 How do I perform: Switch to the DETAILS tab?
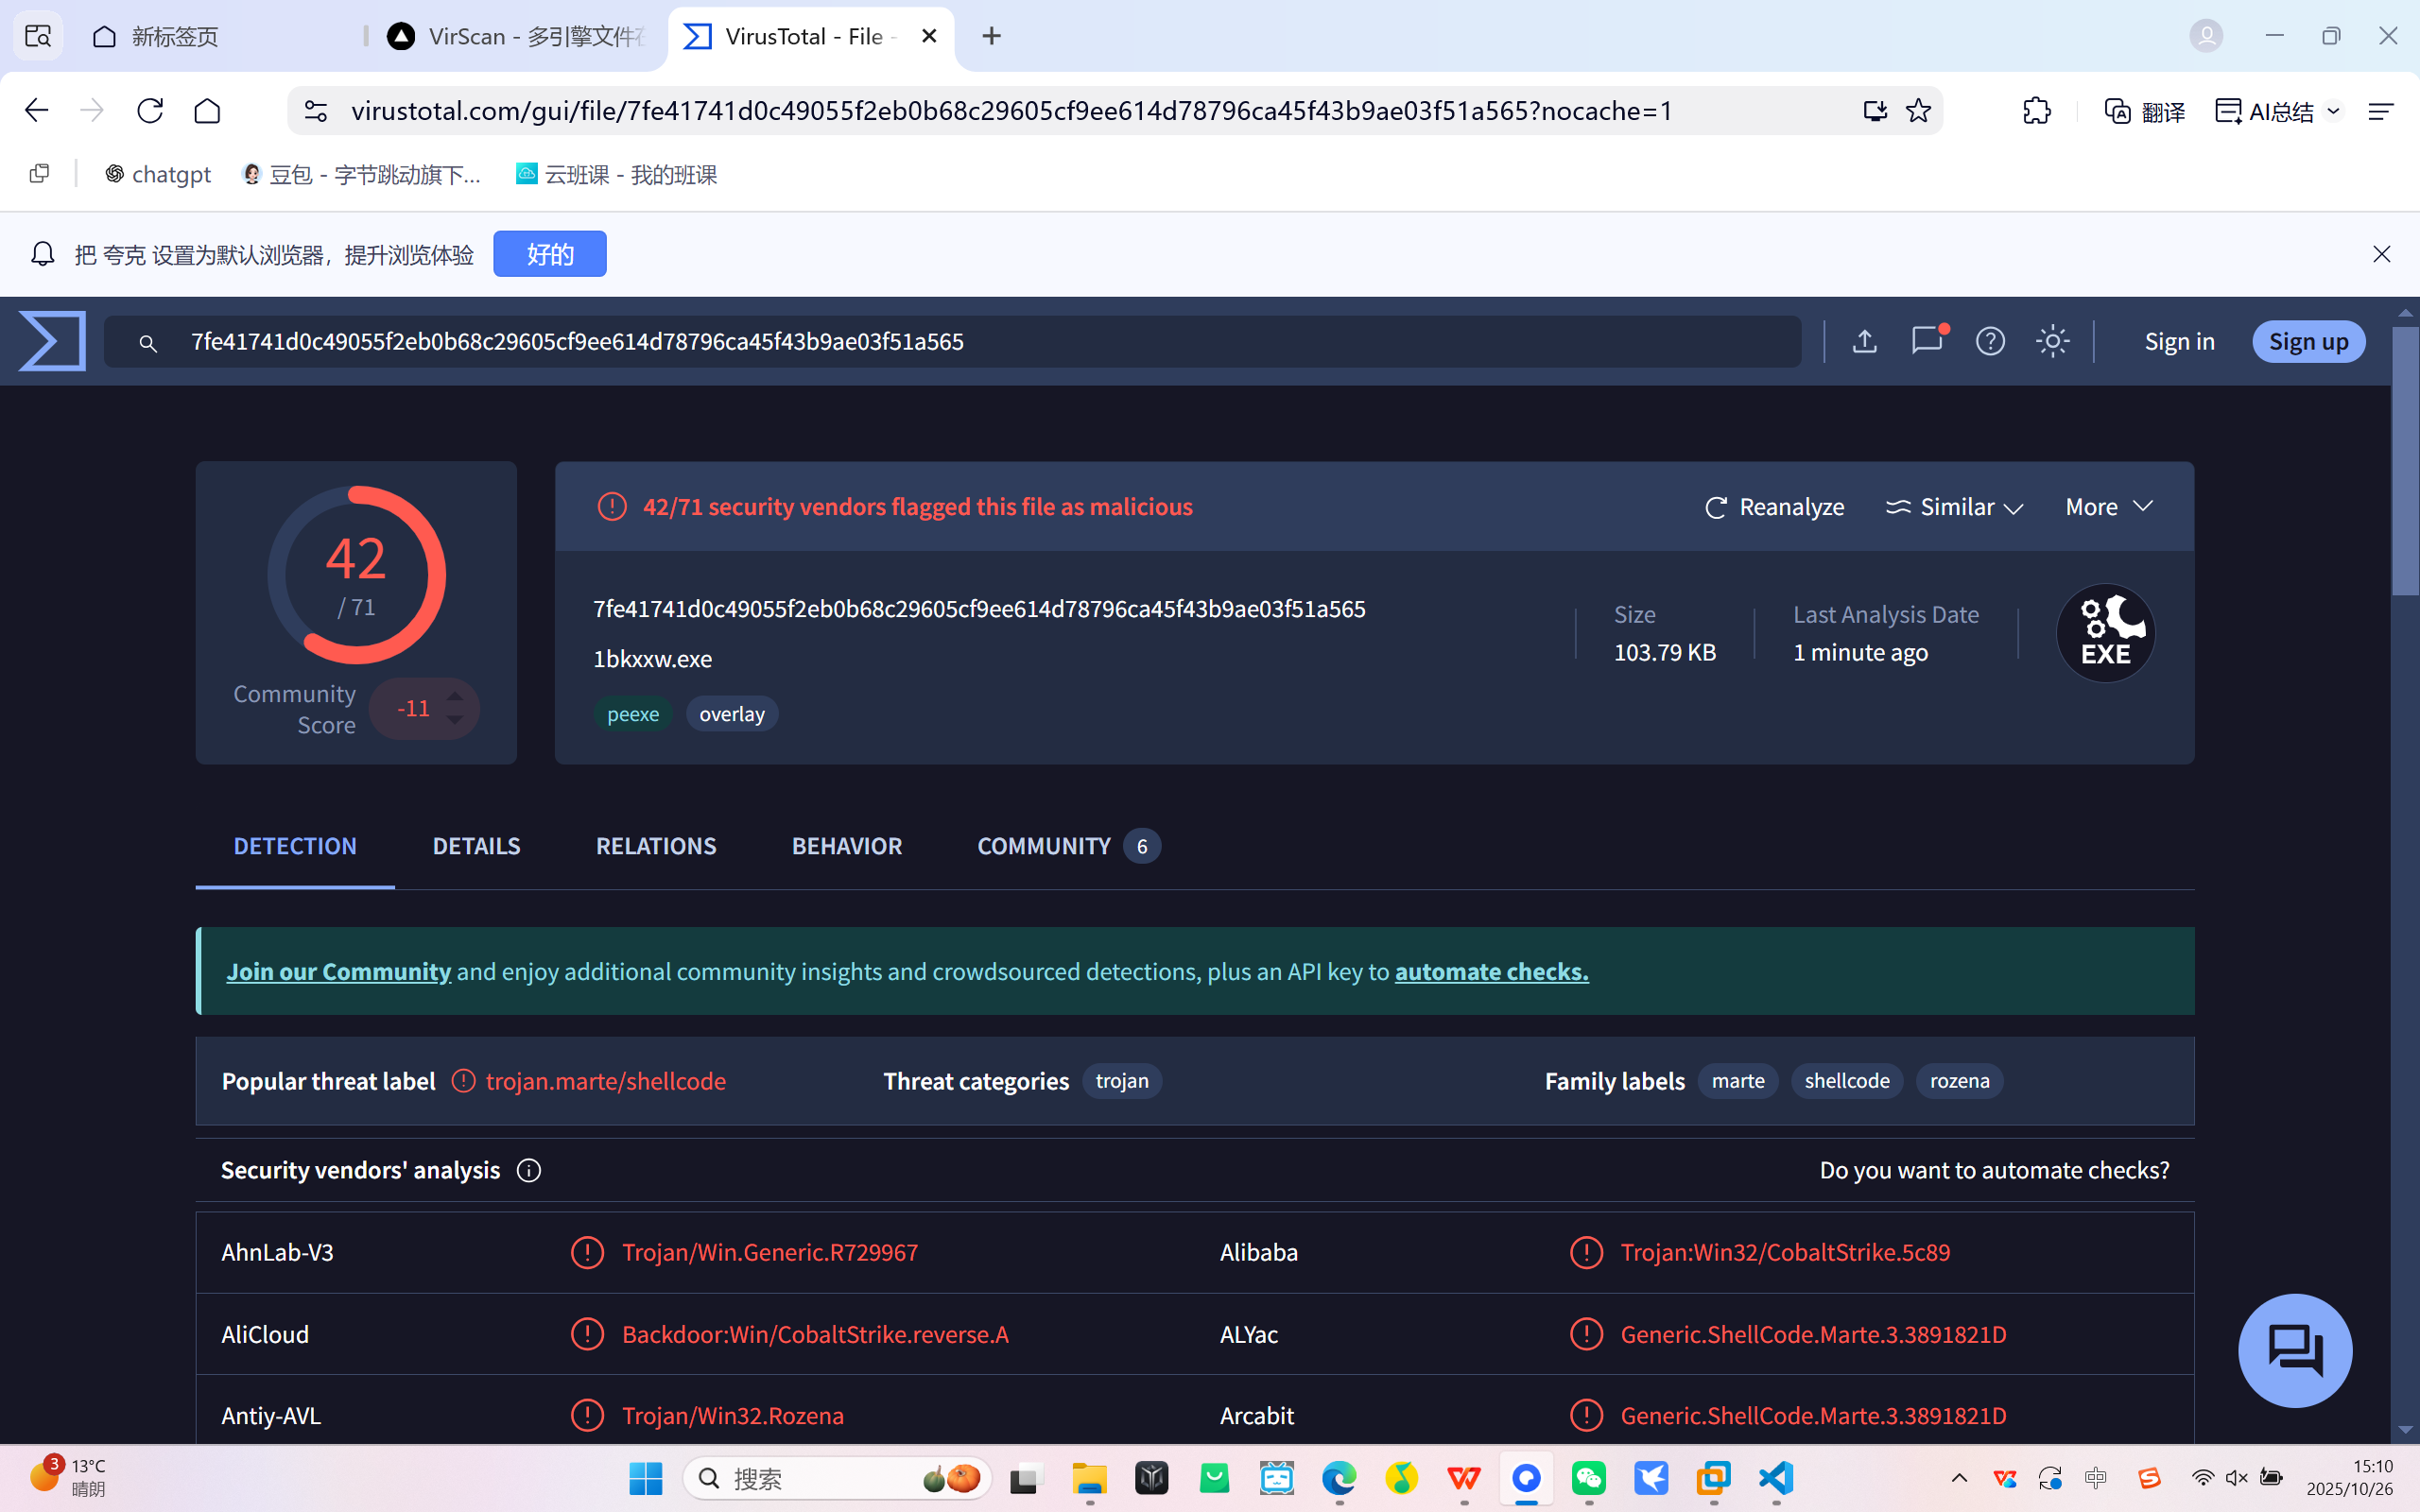click(x=476, y=846)
